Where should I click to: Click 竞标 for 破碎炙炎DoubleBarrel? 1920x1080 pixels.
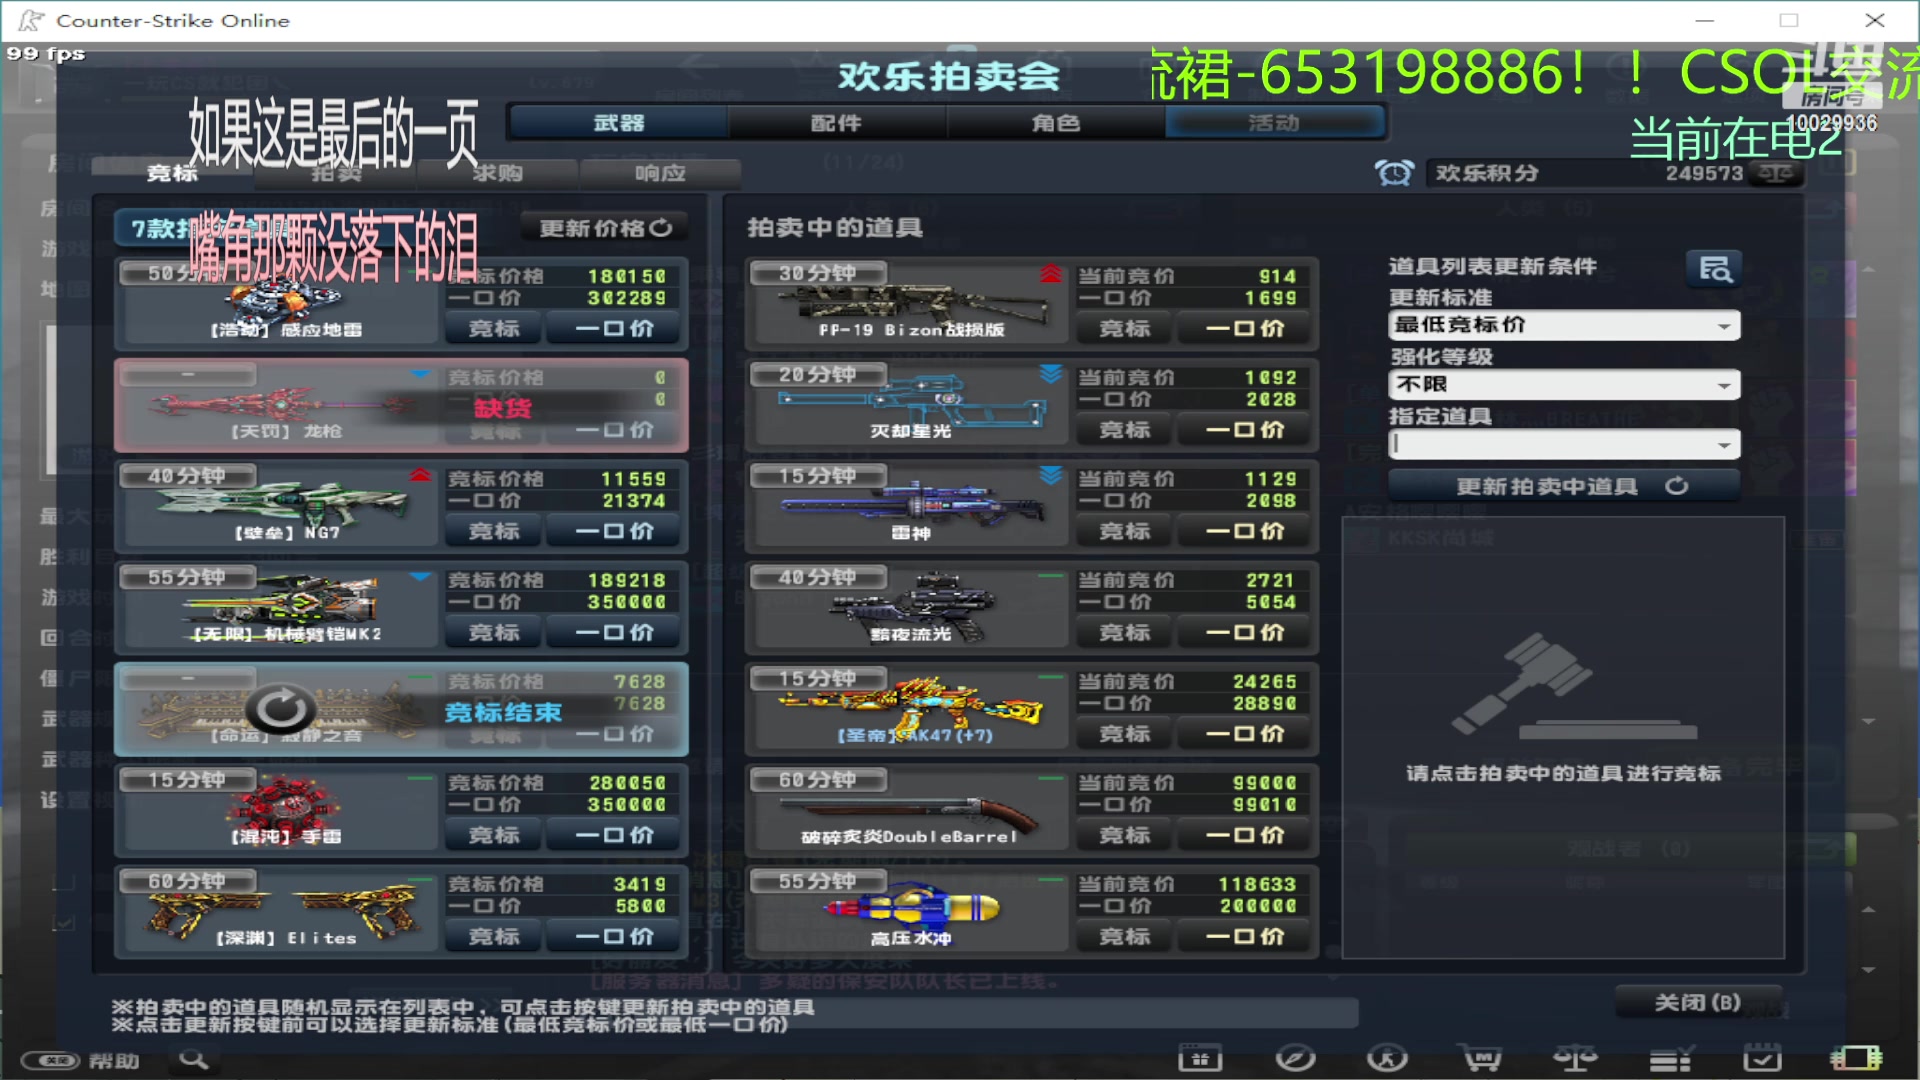[x=1124, y=835]
